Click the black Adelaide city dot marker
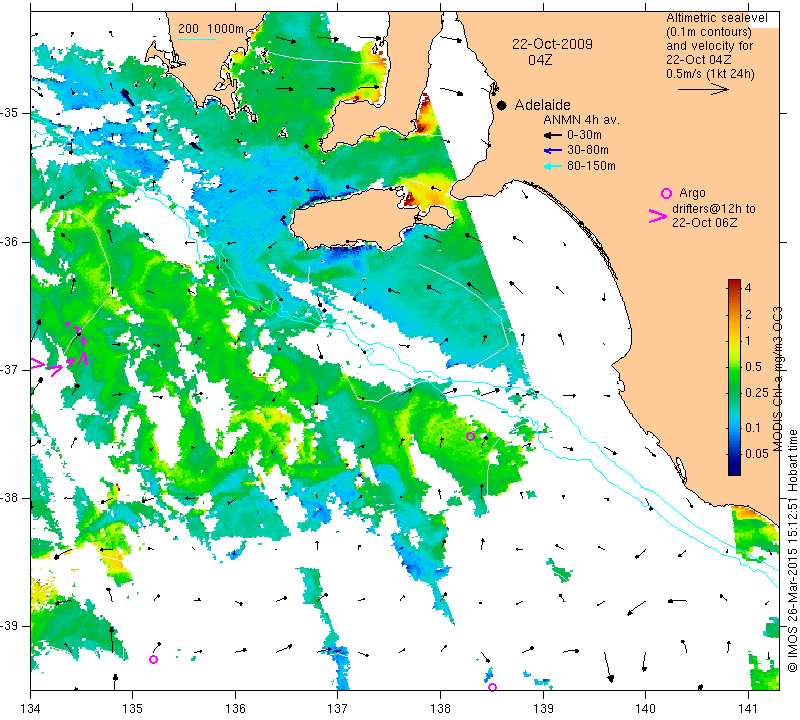 (x=502, y=106)
